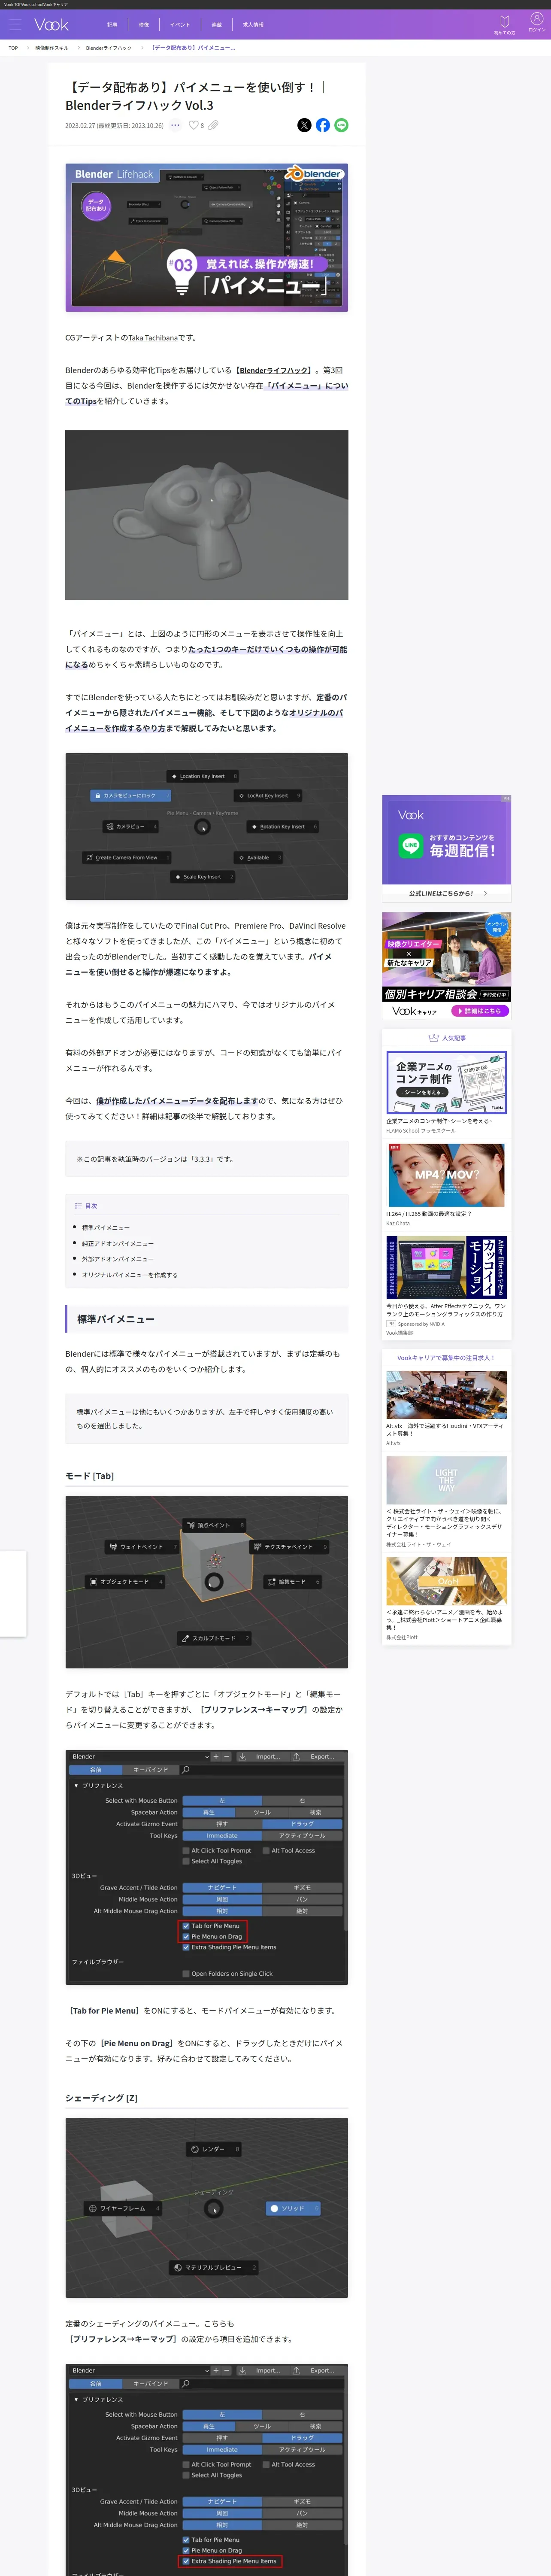Like the article with the heart icon
This screenshot has width=551, height=2576.
click(193, 125)
